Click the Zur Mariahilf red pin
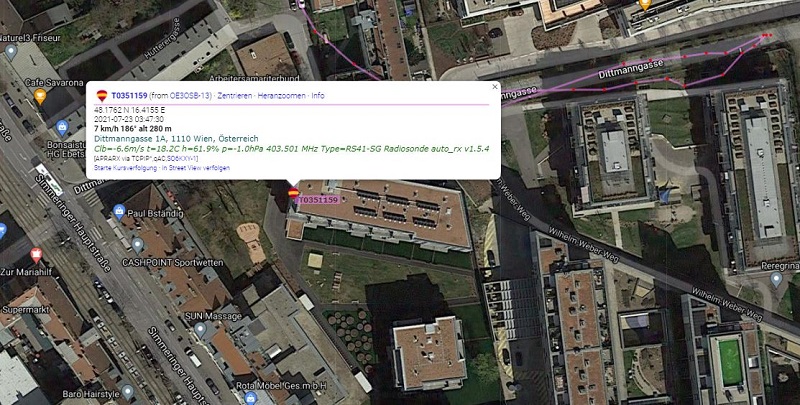The height and width of the screenshot is (405, 800). tap(36, 254)
